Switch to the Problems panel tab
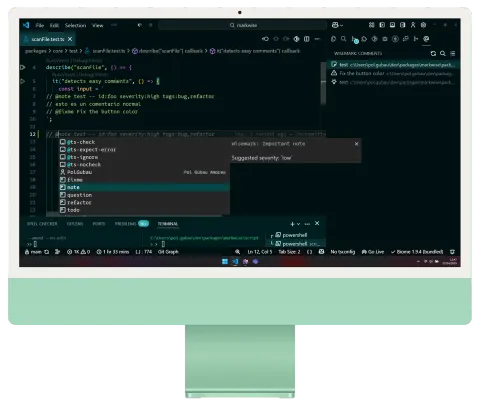Screen dimensions: 480x409 point(131,224)
